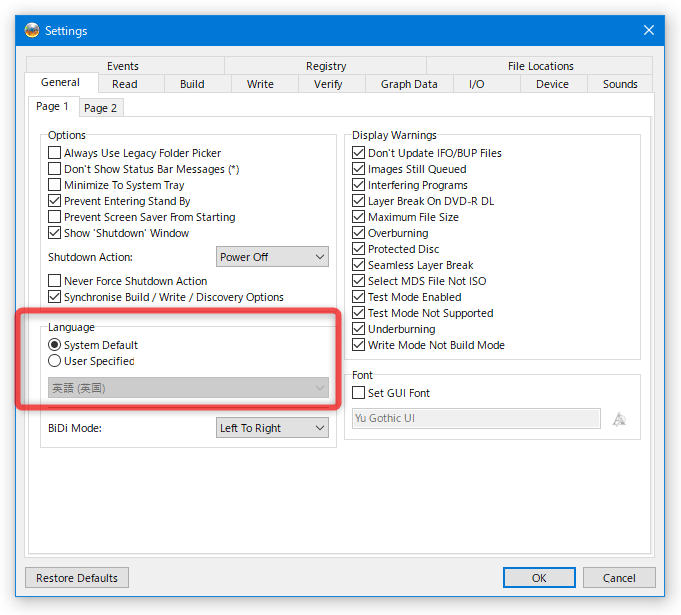Switch to the Events tab
The height and width of the screenshot is (615, 681).
[x=123, y=66]
